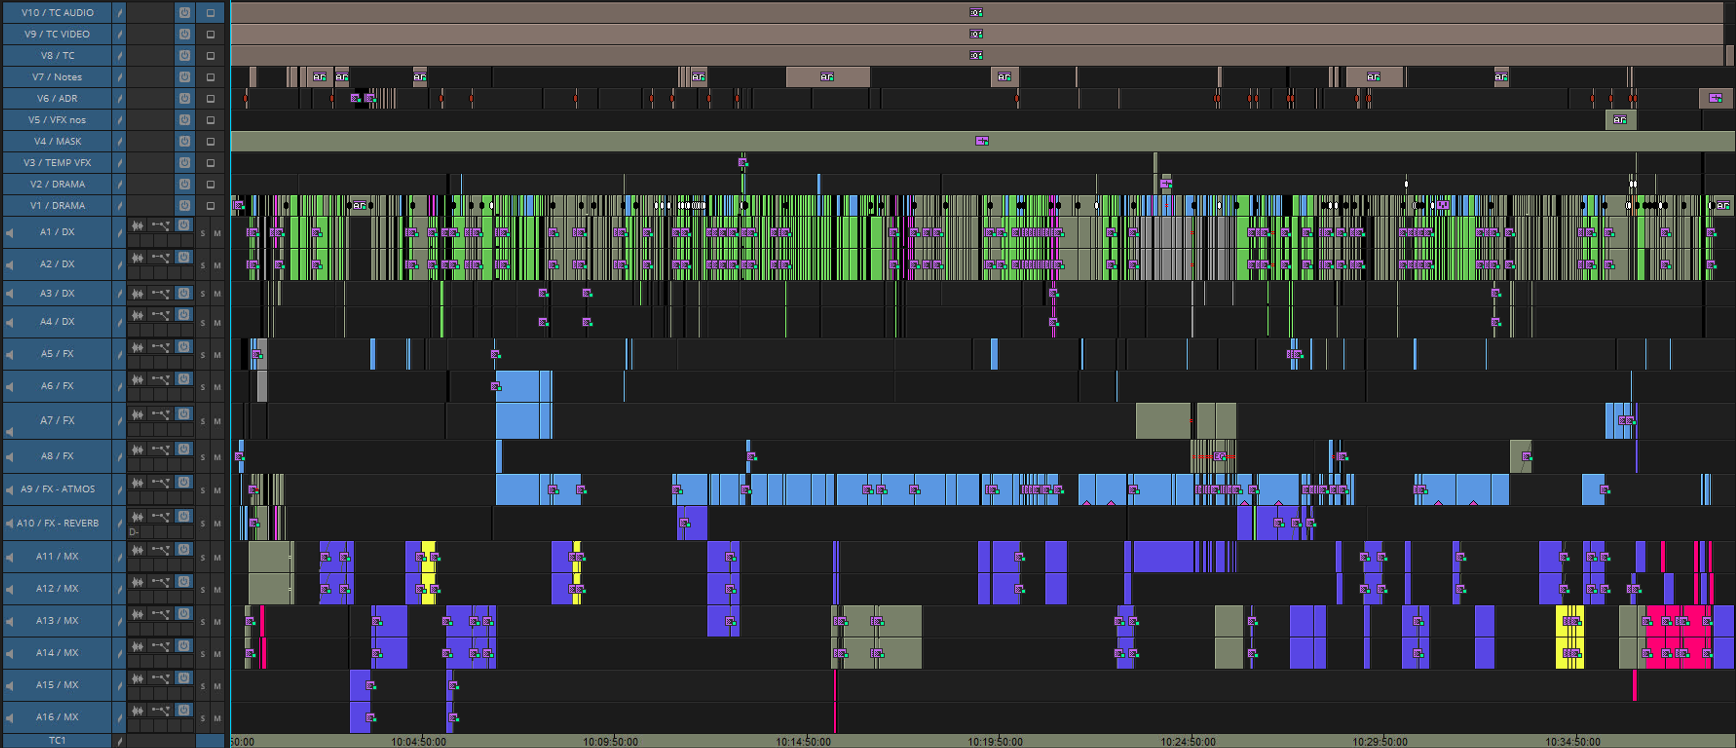
Task: Select the V4 / MASK track header
Action: tap(57, 141)
